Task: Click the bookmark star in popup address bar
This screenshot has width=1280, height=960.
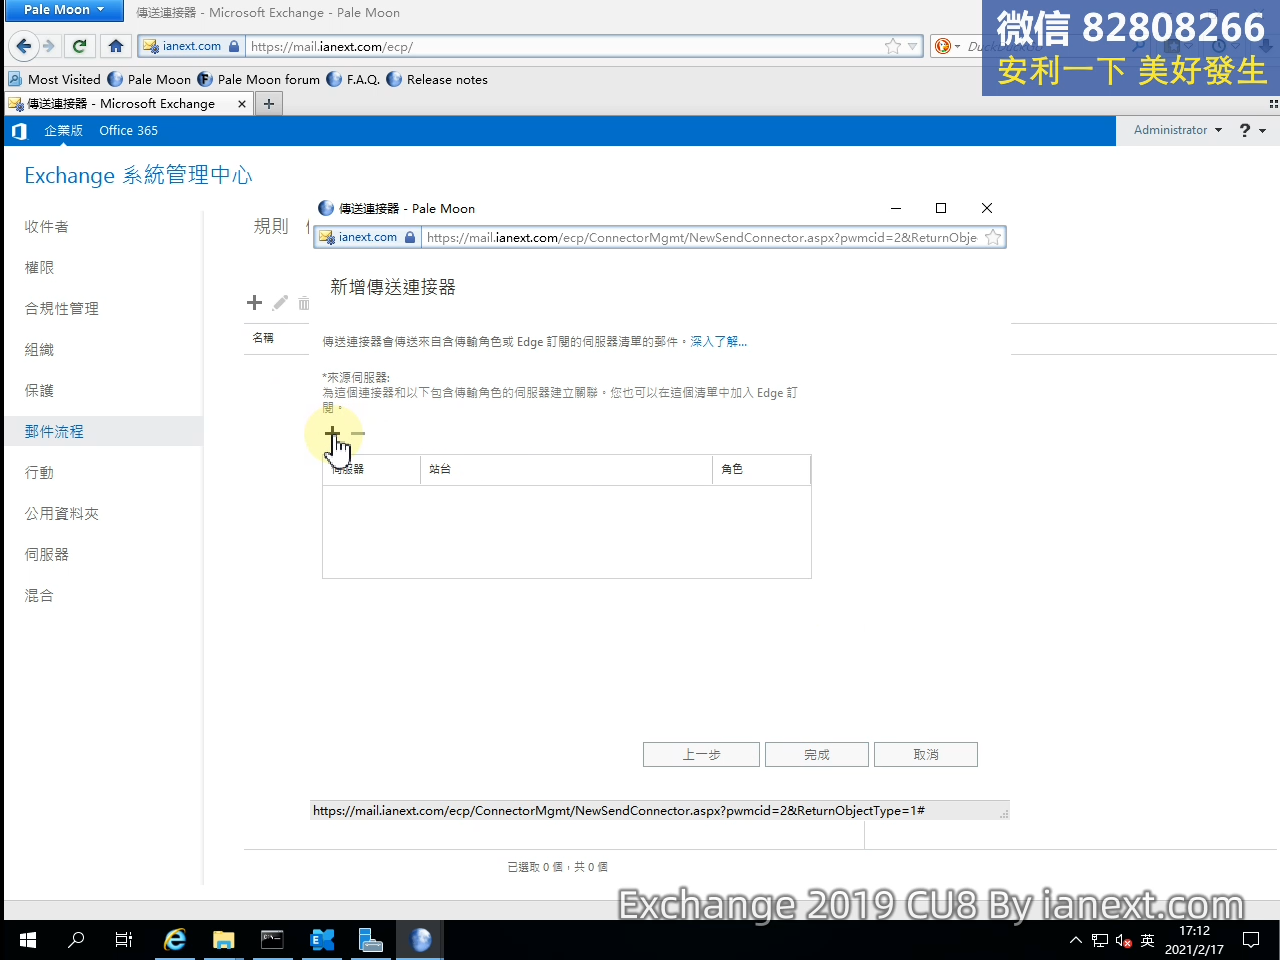Action: [x=993, y=238]
